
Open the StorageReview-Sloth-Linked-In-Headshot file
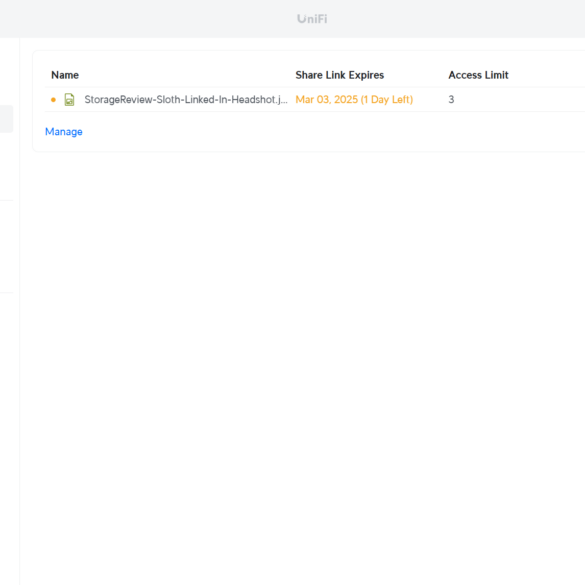pyautogui.click(x=186, y=100)
